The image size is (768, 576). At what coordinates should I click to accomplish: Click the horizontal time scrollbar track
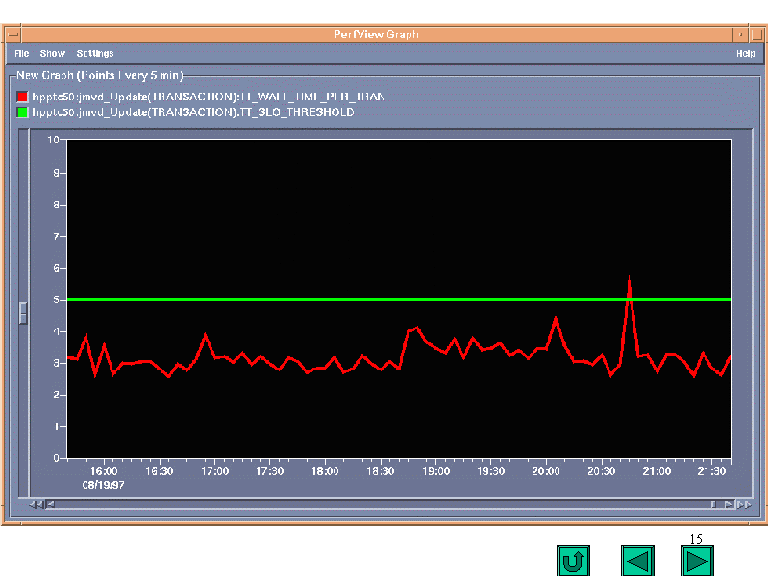380,504
